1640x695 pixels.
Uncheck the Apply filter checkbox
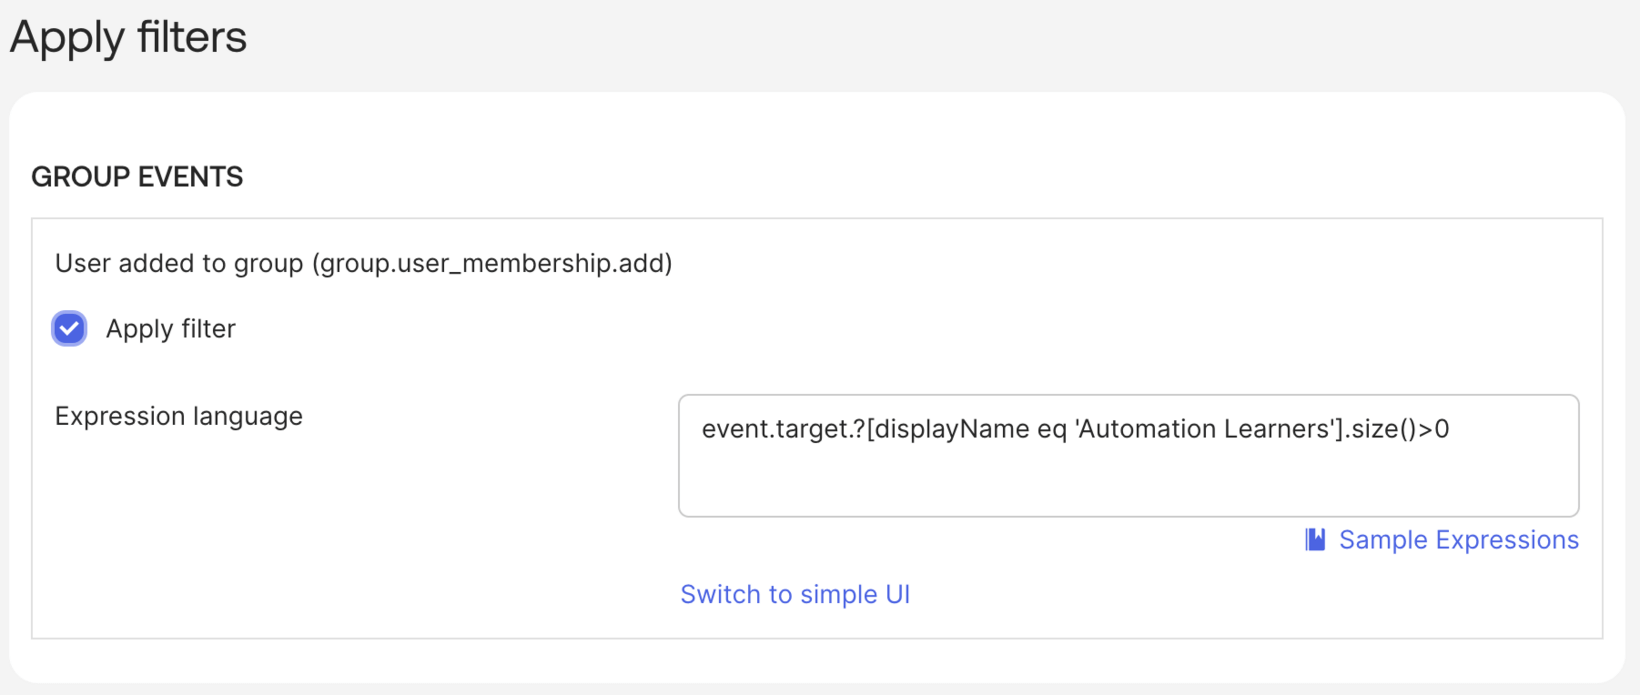[69, 328]
